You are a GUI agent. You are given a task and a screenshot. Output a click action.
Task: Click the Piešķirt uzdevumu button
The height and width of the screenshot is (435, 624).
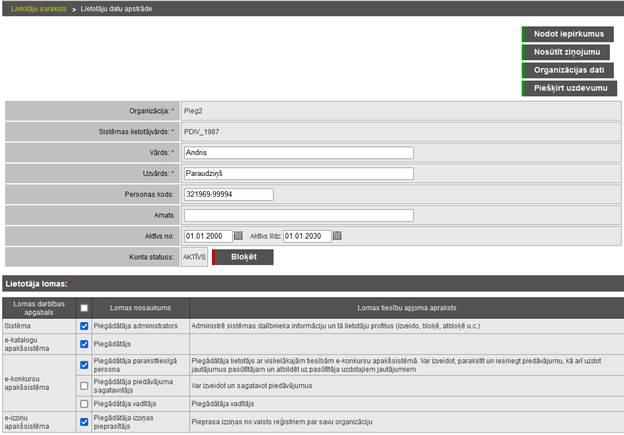point(568,88)
